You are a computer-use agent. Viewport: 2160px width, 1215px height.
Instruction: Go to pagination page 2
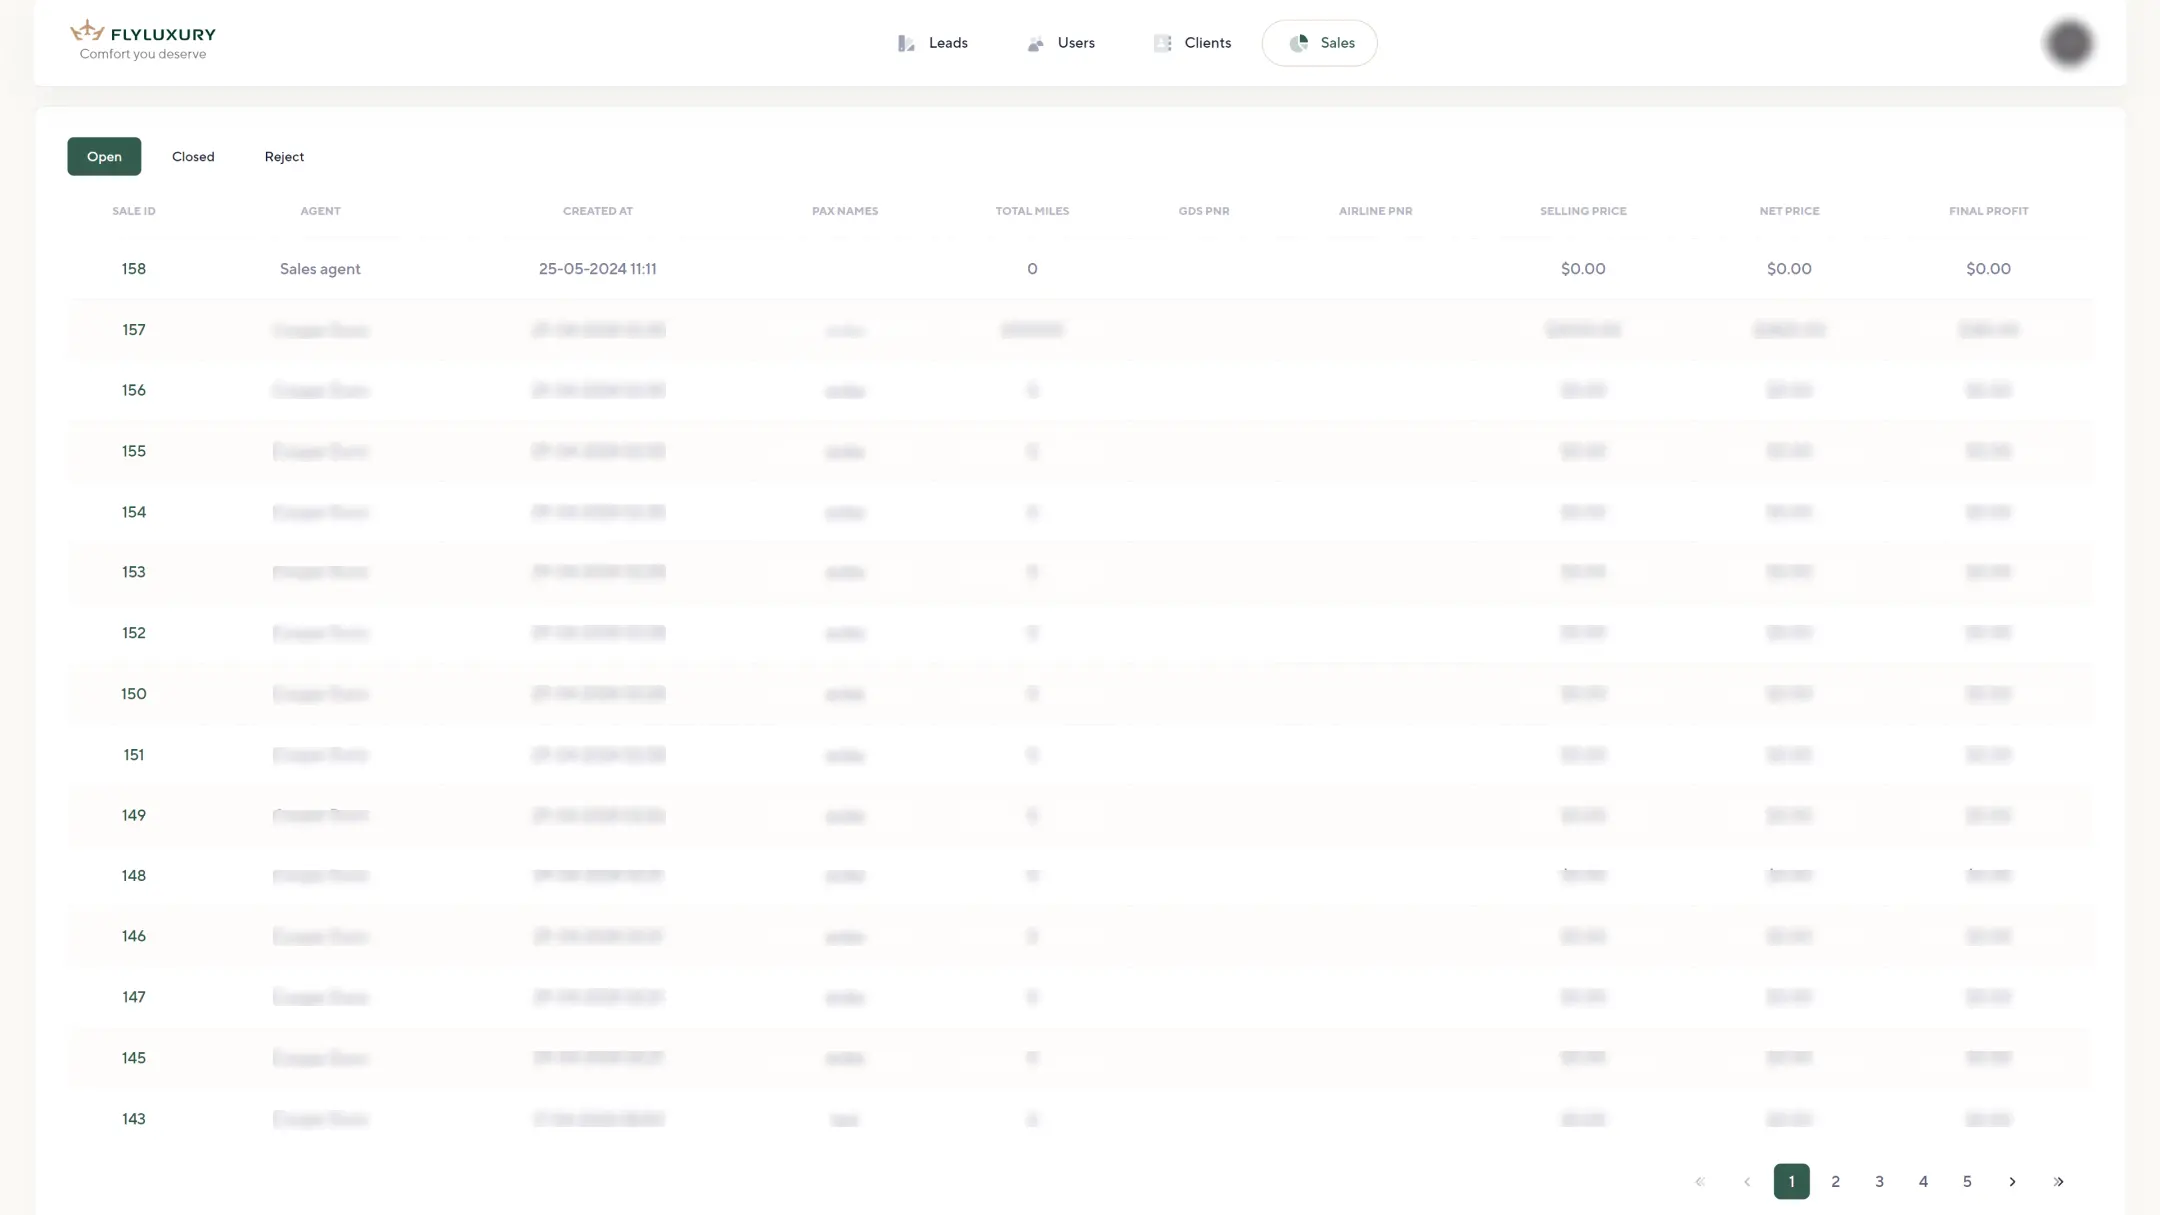[1835, 1181]
